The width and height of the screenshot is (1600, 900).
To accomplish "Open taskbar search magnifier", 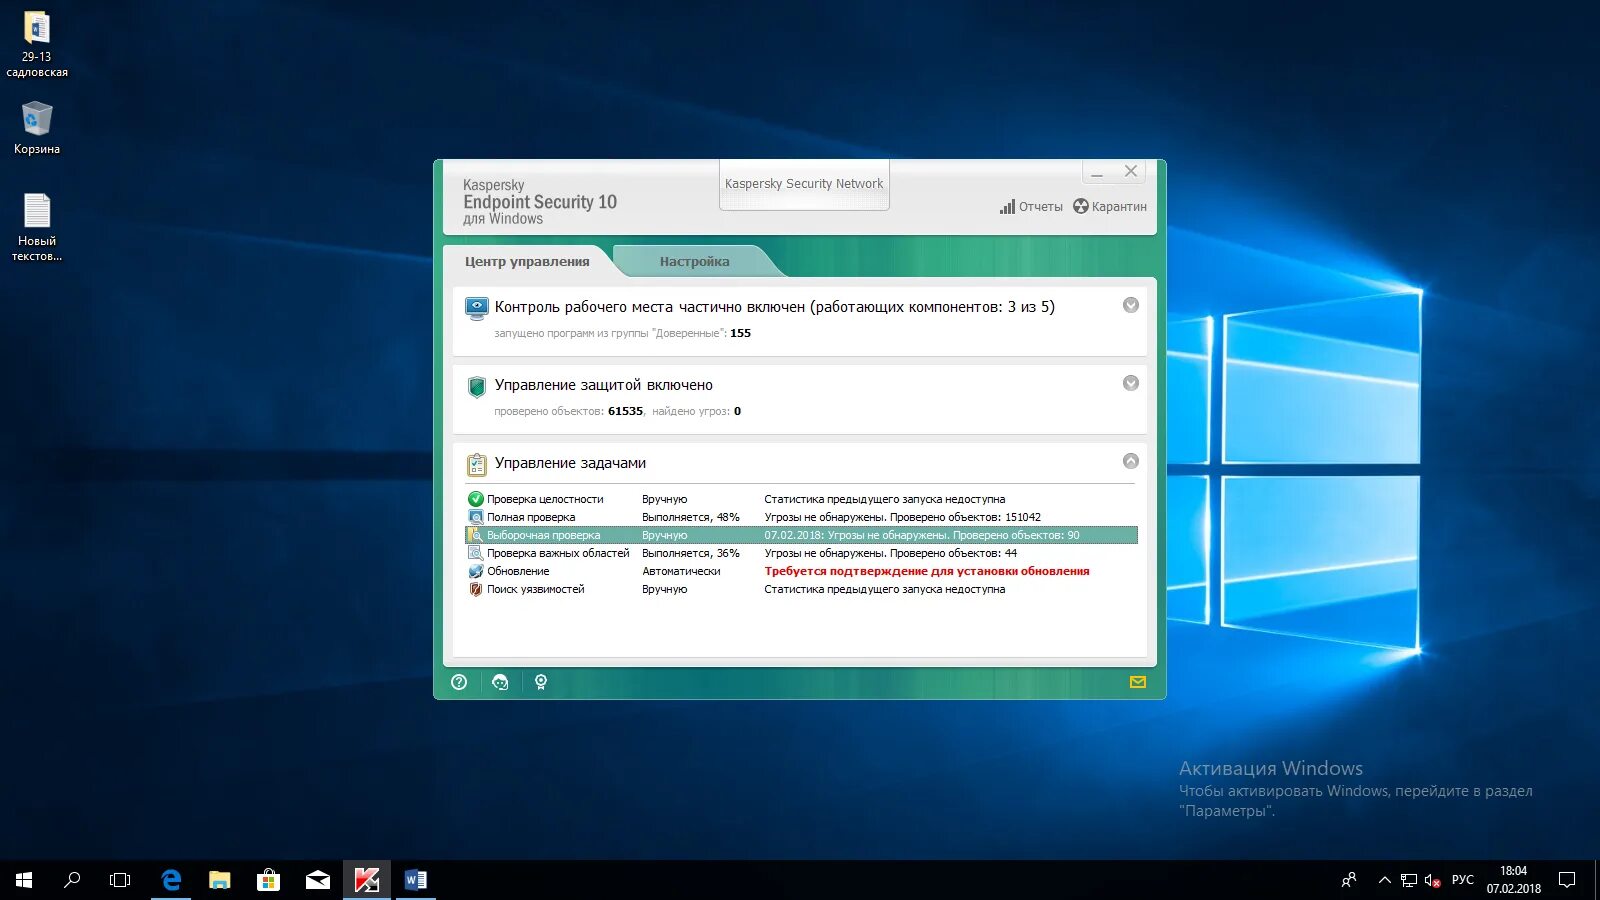I will point(72,880).
